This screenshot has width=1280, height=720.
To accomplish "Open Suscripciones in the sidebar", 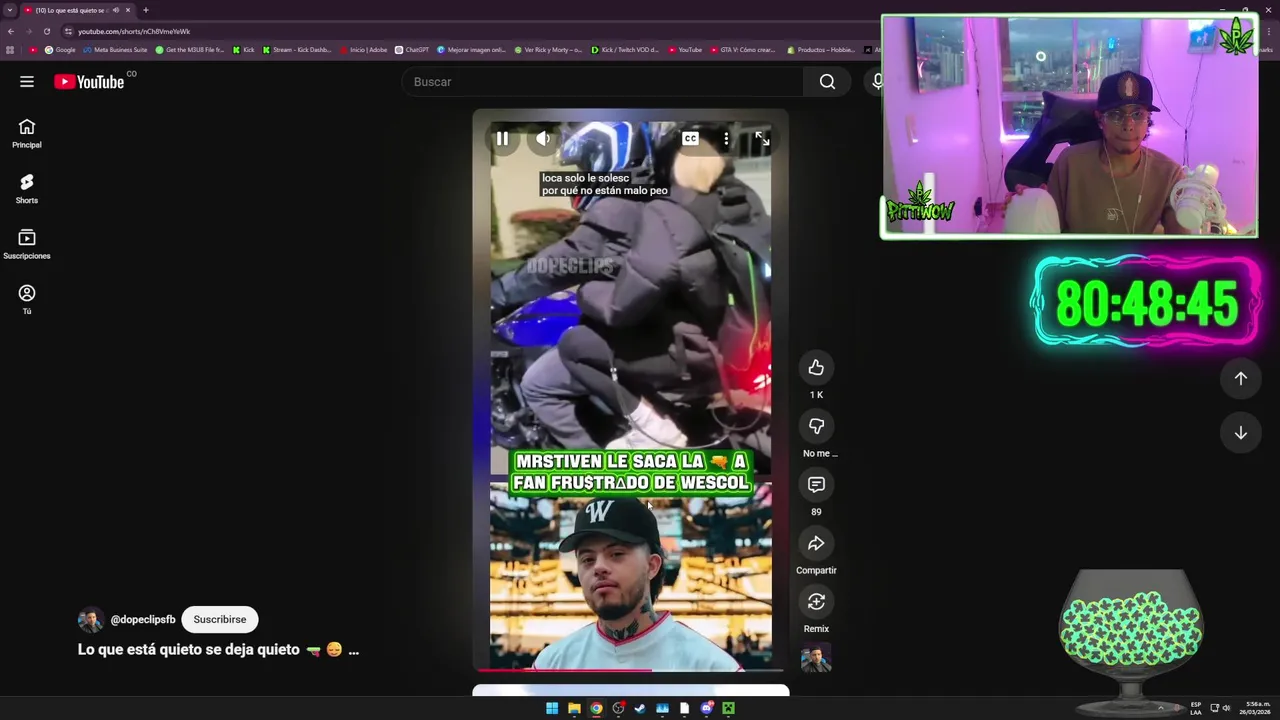I will 27,244.
